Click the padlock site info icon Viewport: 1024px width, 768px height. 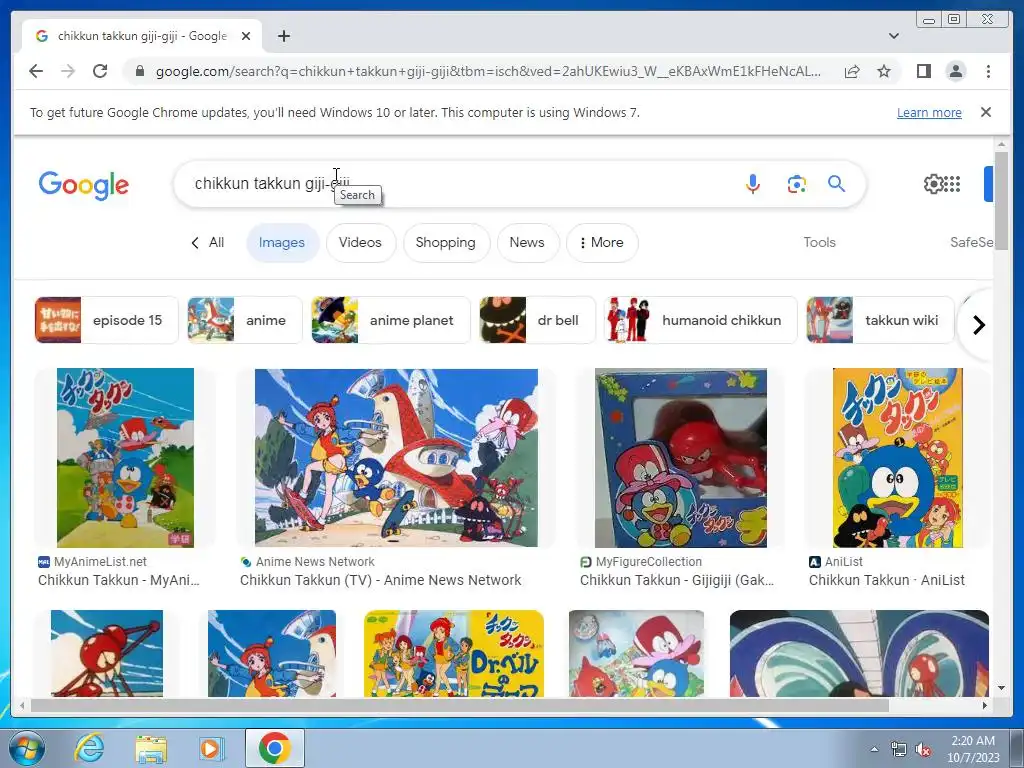tap(139, 71)
